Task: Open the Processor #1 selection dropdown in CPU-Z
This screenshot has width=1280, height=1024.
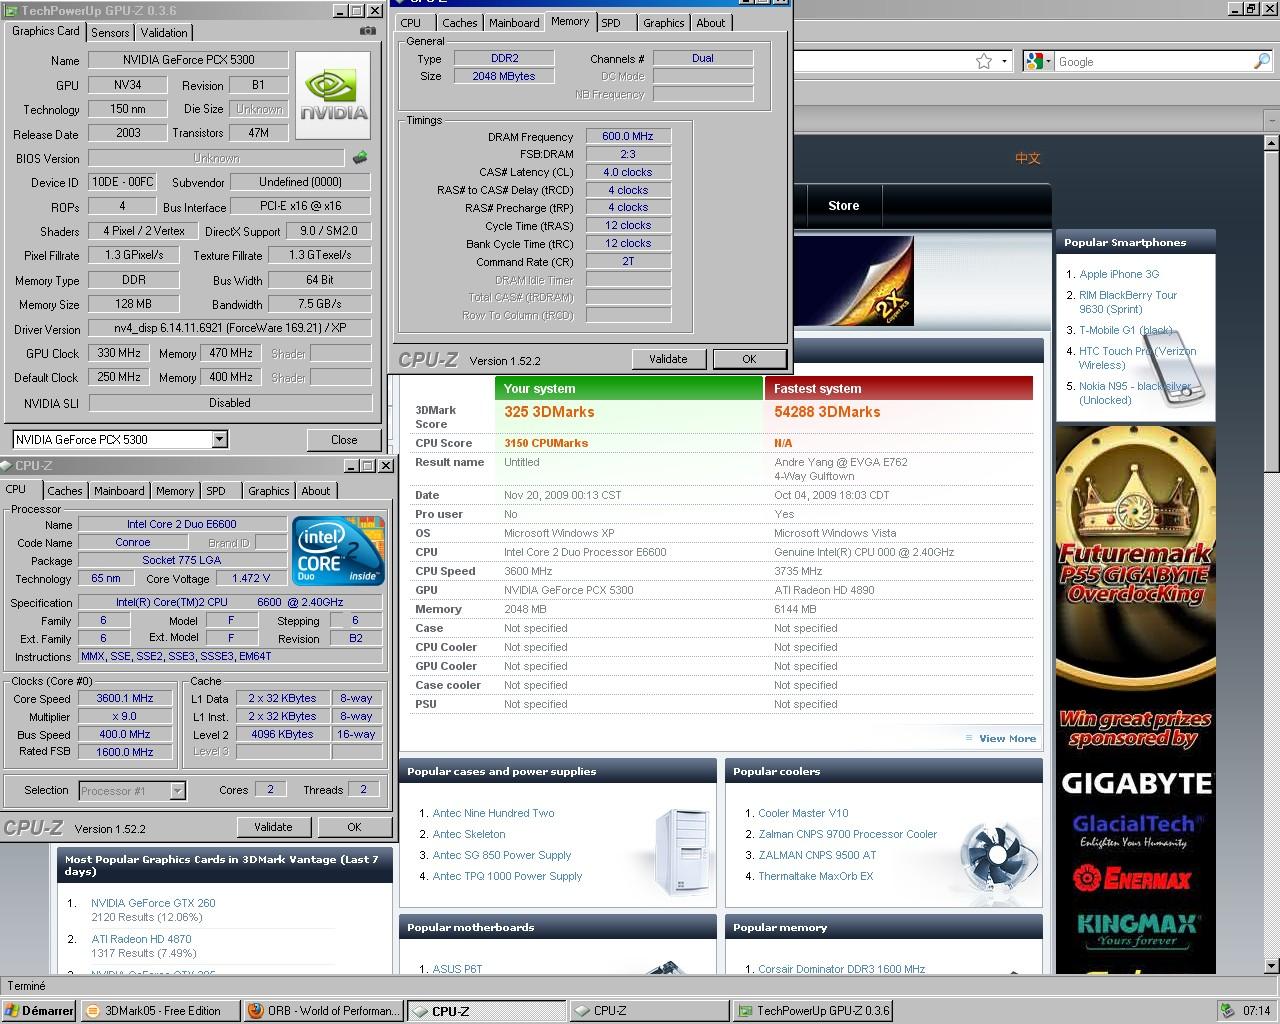Action: [177, 791]
